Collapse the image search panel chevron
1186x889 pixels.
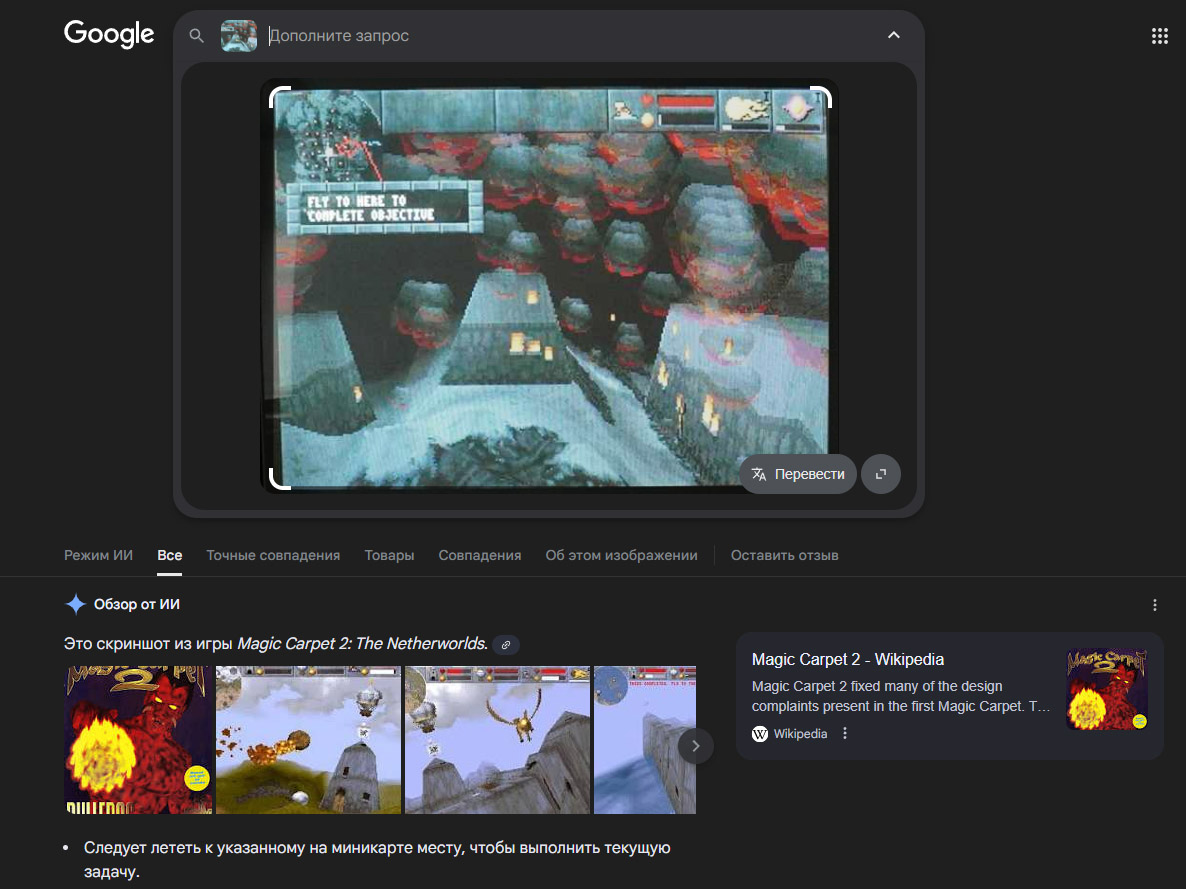tap(893, 36)
